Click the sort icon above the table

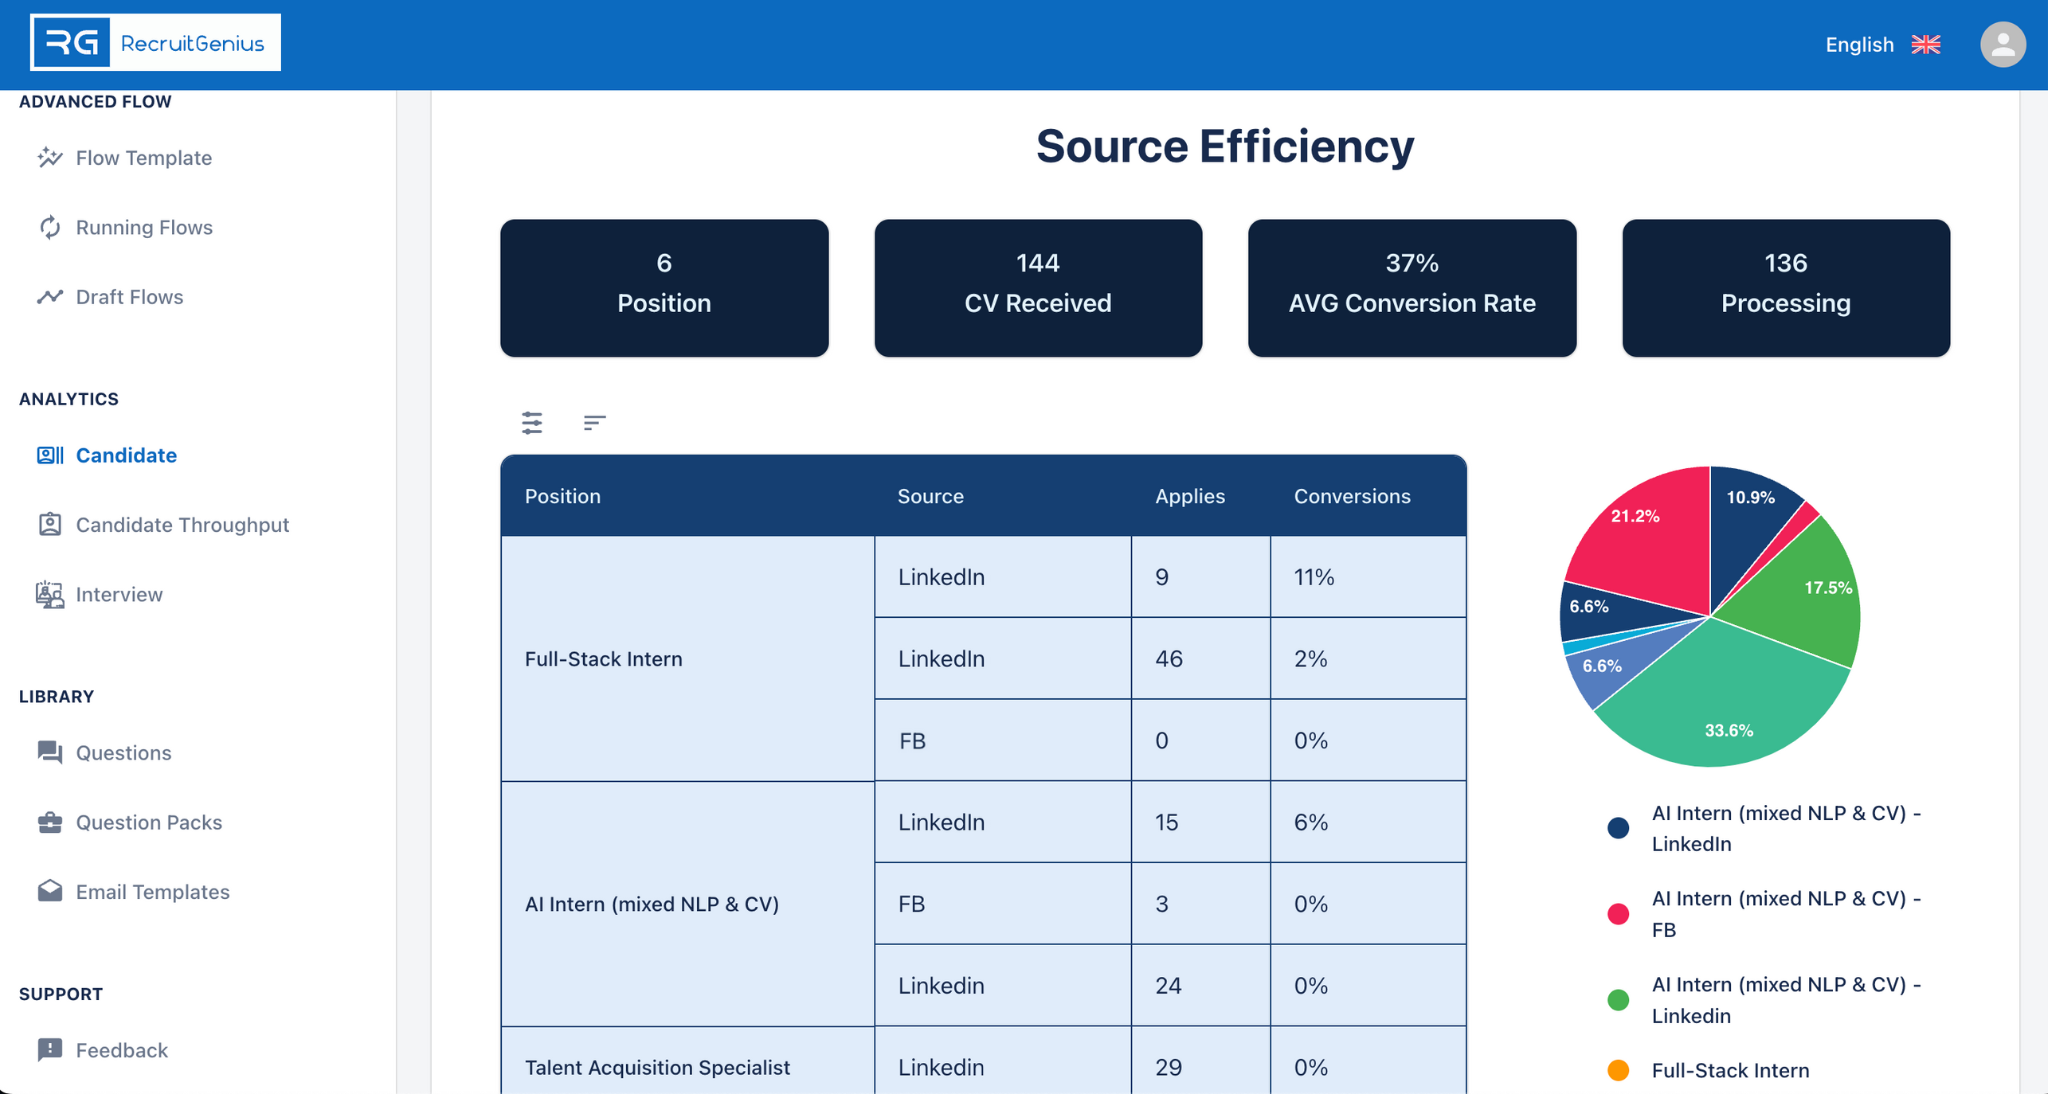tap(595, 422)
